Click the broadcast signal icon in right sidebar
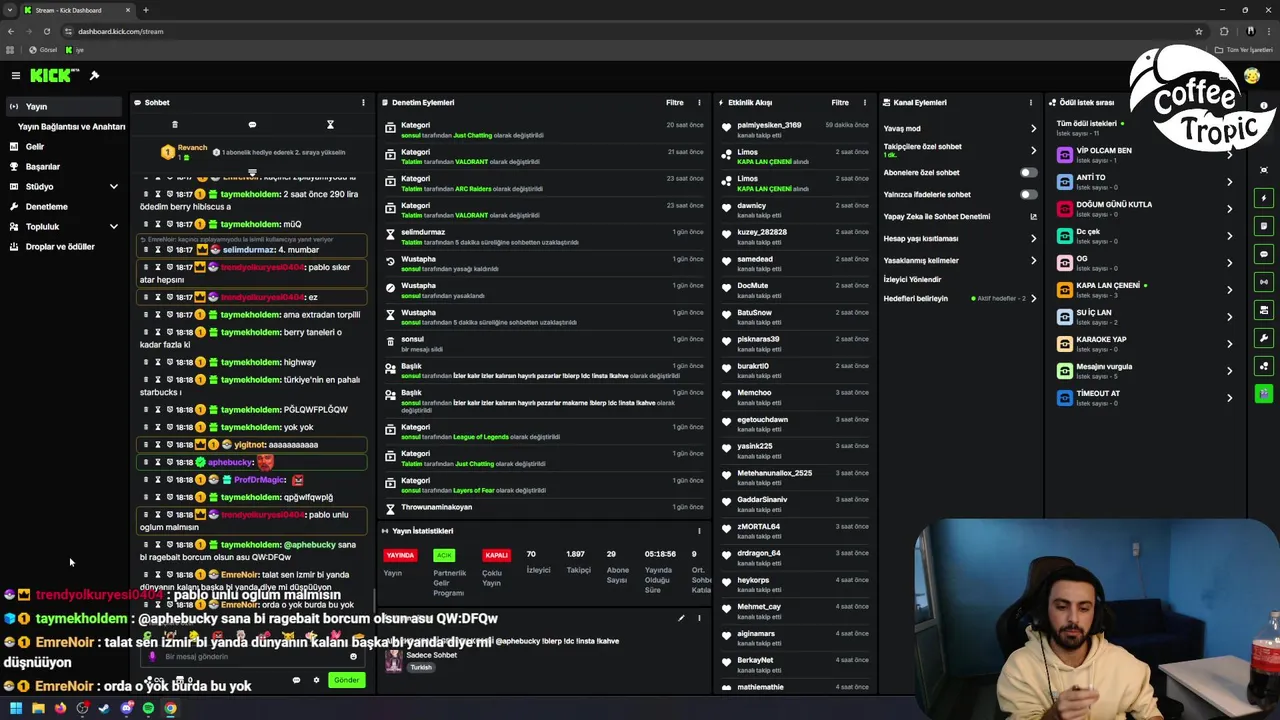 [1264, 282]
